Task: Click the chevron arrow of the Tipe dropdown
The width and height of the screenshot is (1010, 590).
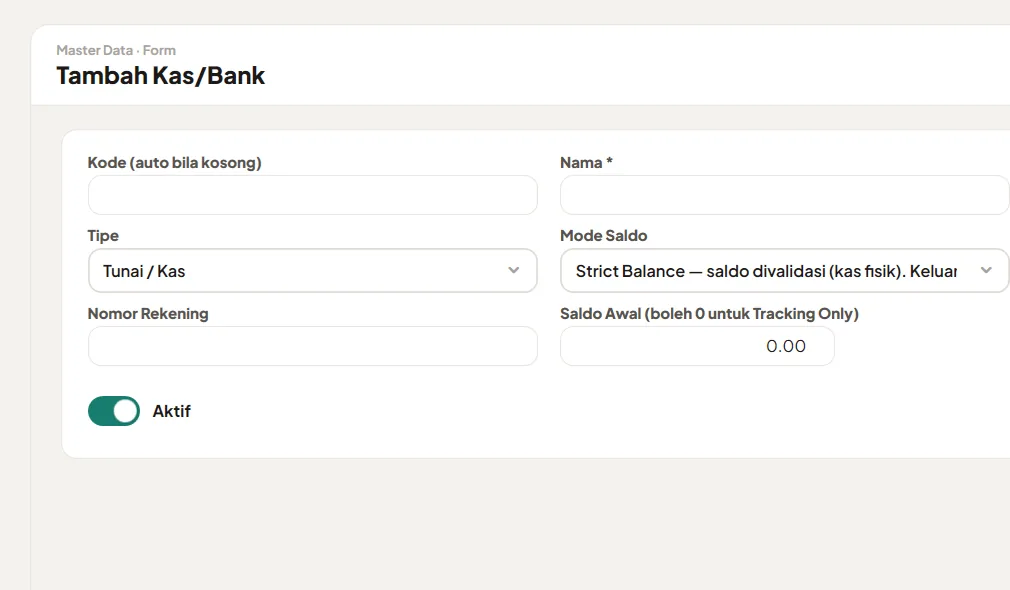Action: 513,271
